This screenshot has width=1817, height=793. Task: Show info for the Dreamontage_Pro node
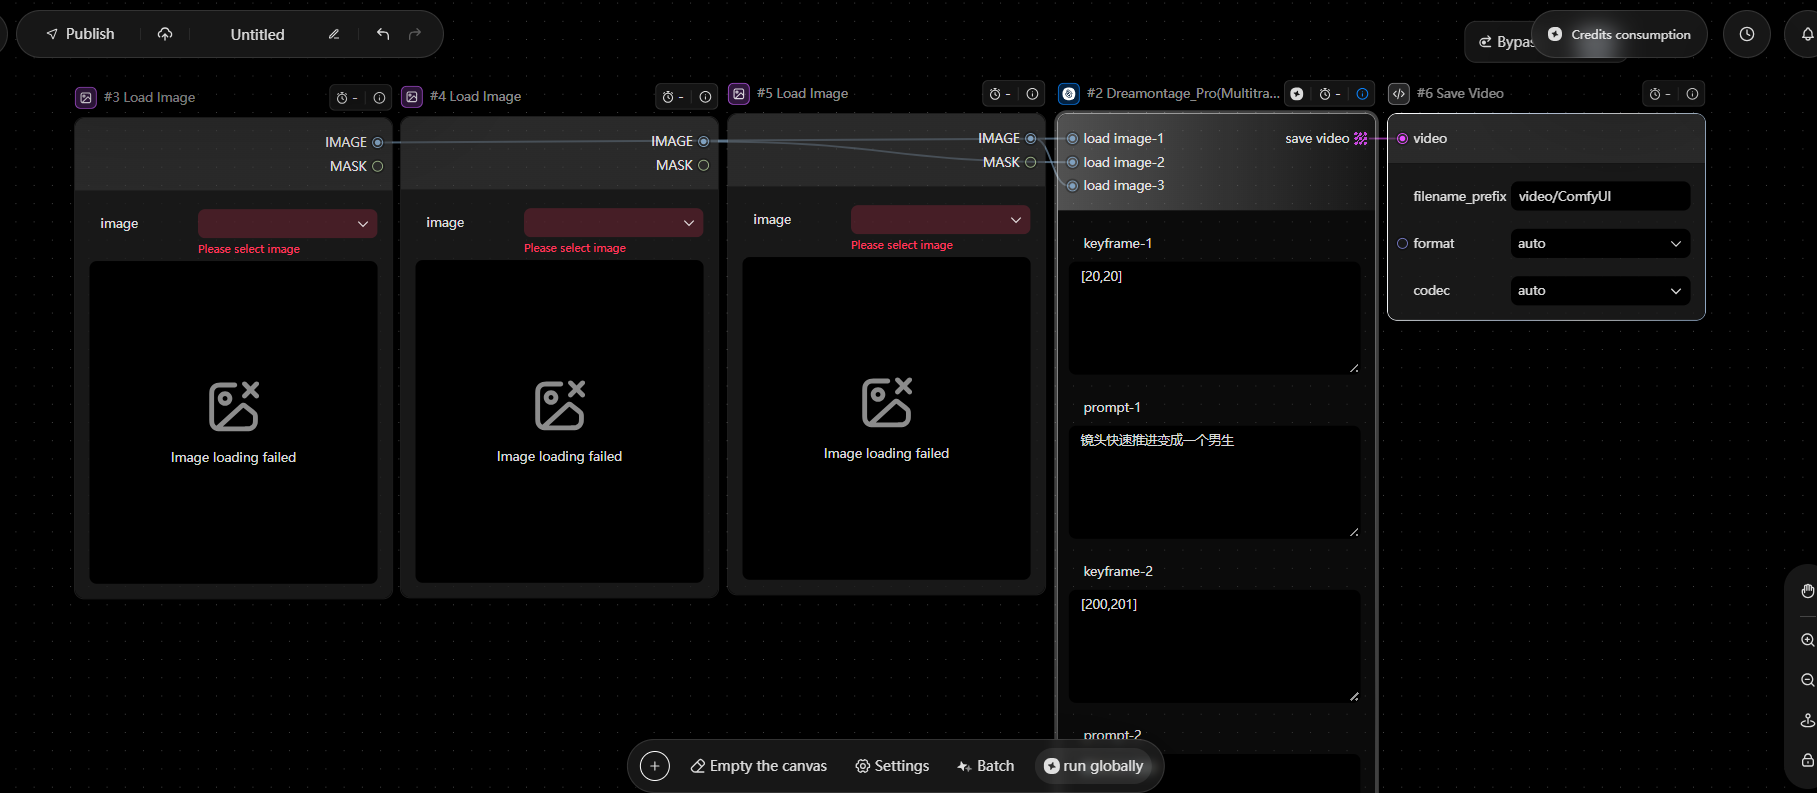pos(1362,94)
